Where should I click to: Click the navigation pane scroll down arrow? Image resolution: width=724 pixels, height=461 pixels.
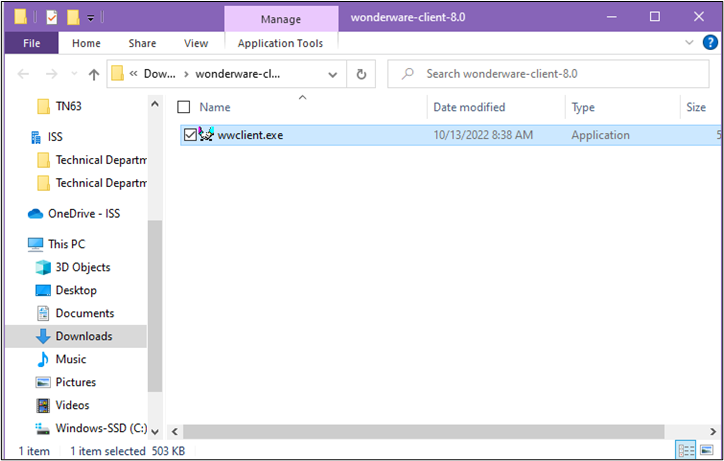pos(155,432)
